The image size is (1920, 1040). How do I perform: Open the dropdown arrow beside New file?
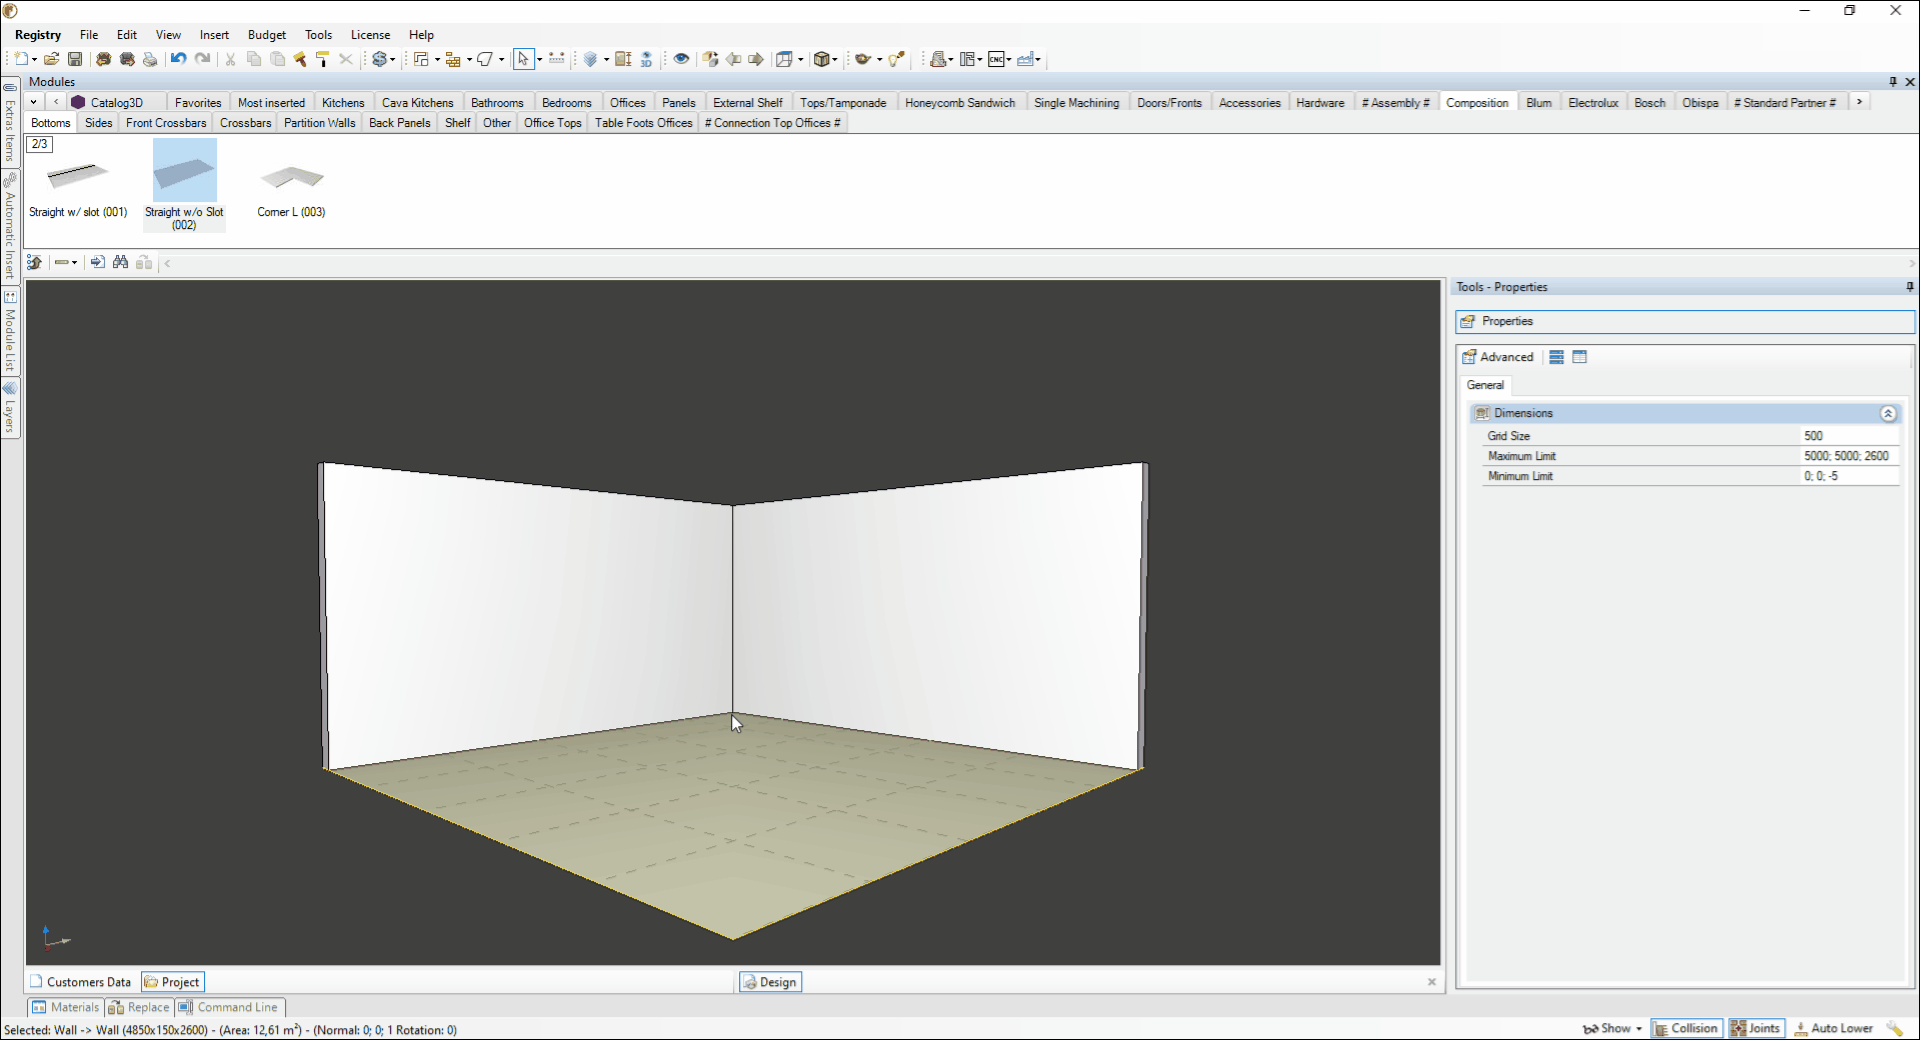[34, 60]
